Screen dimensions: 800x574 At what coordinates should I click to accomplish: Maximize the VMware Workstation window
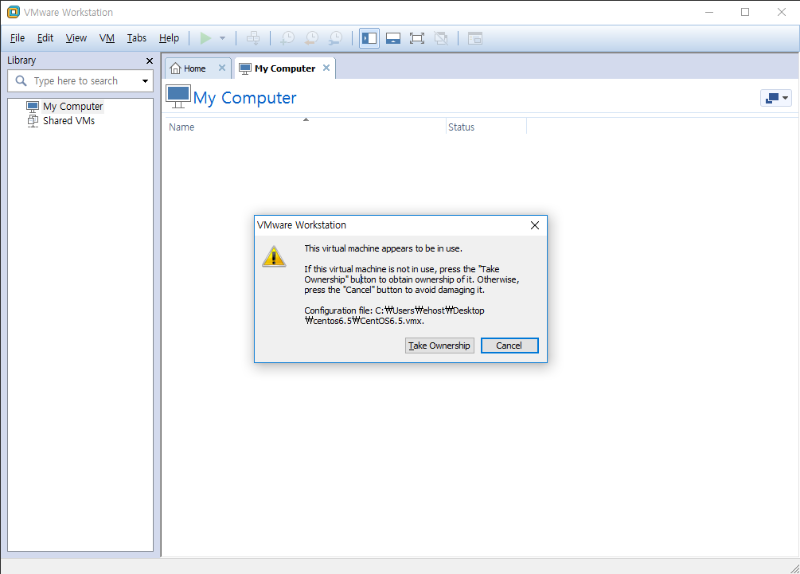[745, 12]
